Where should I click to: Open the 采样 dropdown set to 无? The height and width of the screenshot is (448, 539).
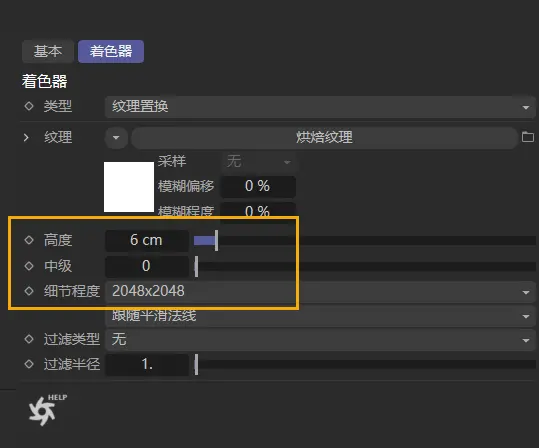pyautogui.click(x=258, y=161)
